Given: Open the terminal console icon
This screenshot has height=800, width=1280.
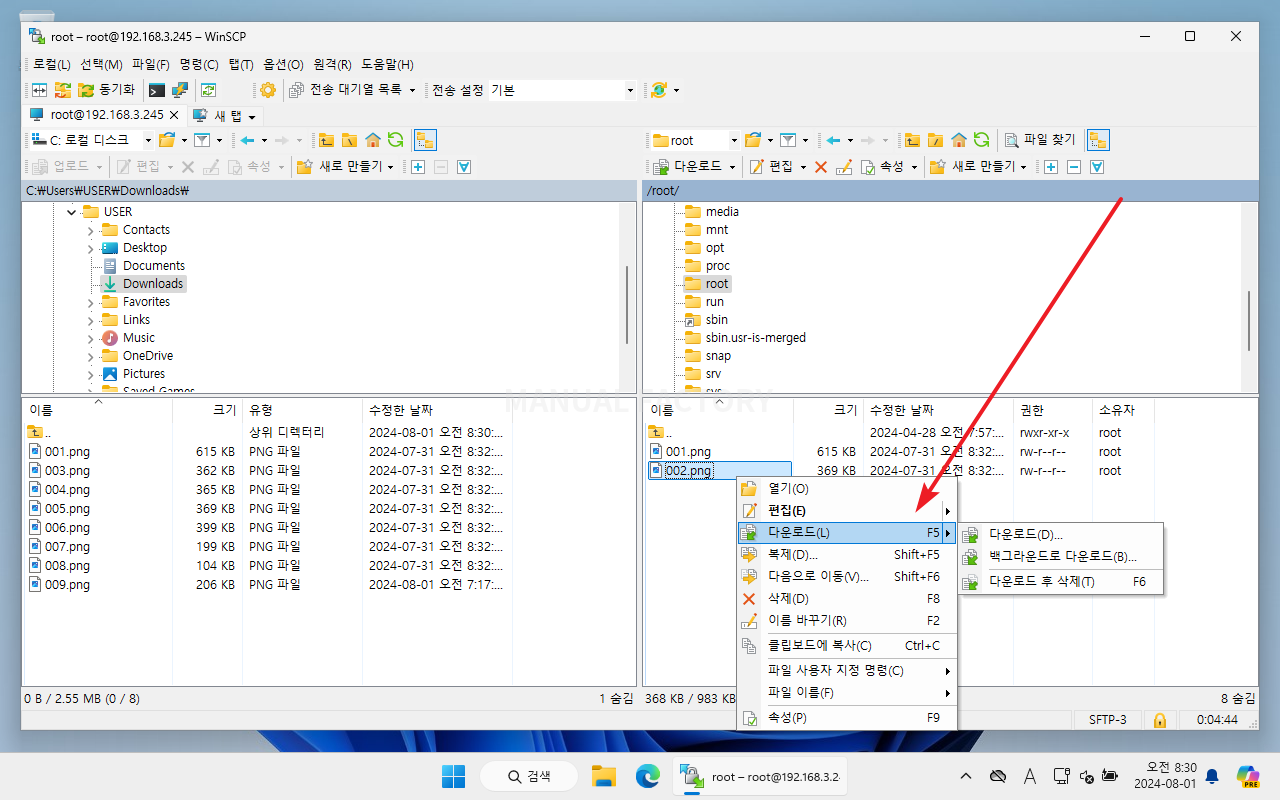Looking at the screenshot, I should pos(157,90).
